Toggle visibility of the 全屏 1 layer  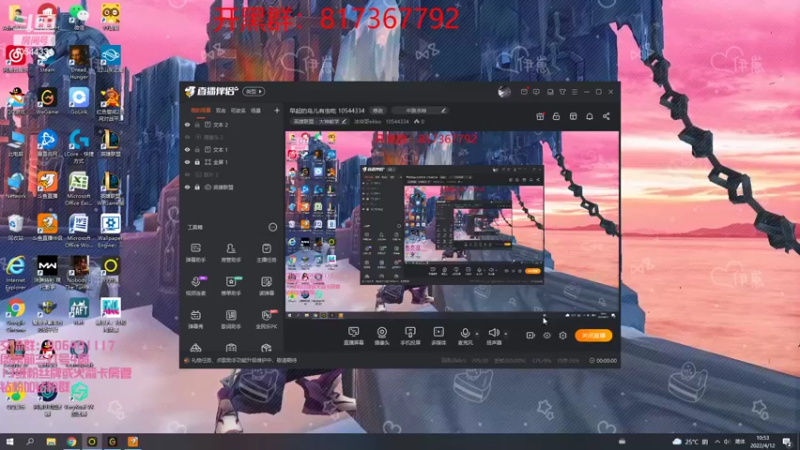click(187, 162)
